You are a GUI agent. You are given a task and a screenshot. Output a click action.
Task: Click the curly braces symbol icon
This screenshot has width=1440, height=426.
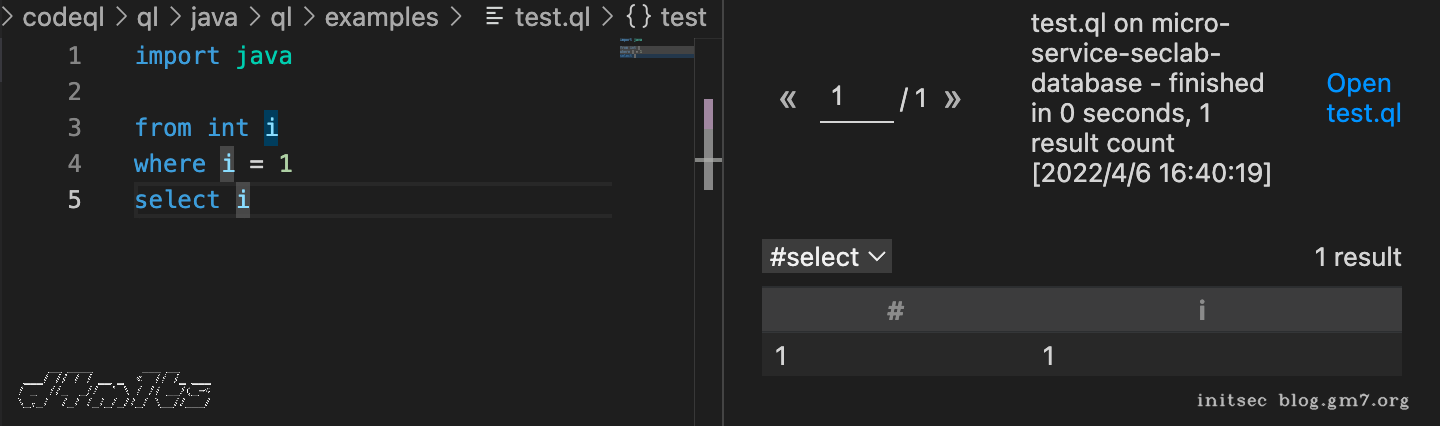click(x=639, y=17)
